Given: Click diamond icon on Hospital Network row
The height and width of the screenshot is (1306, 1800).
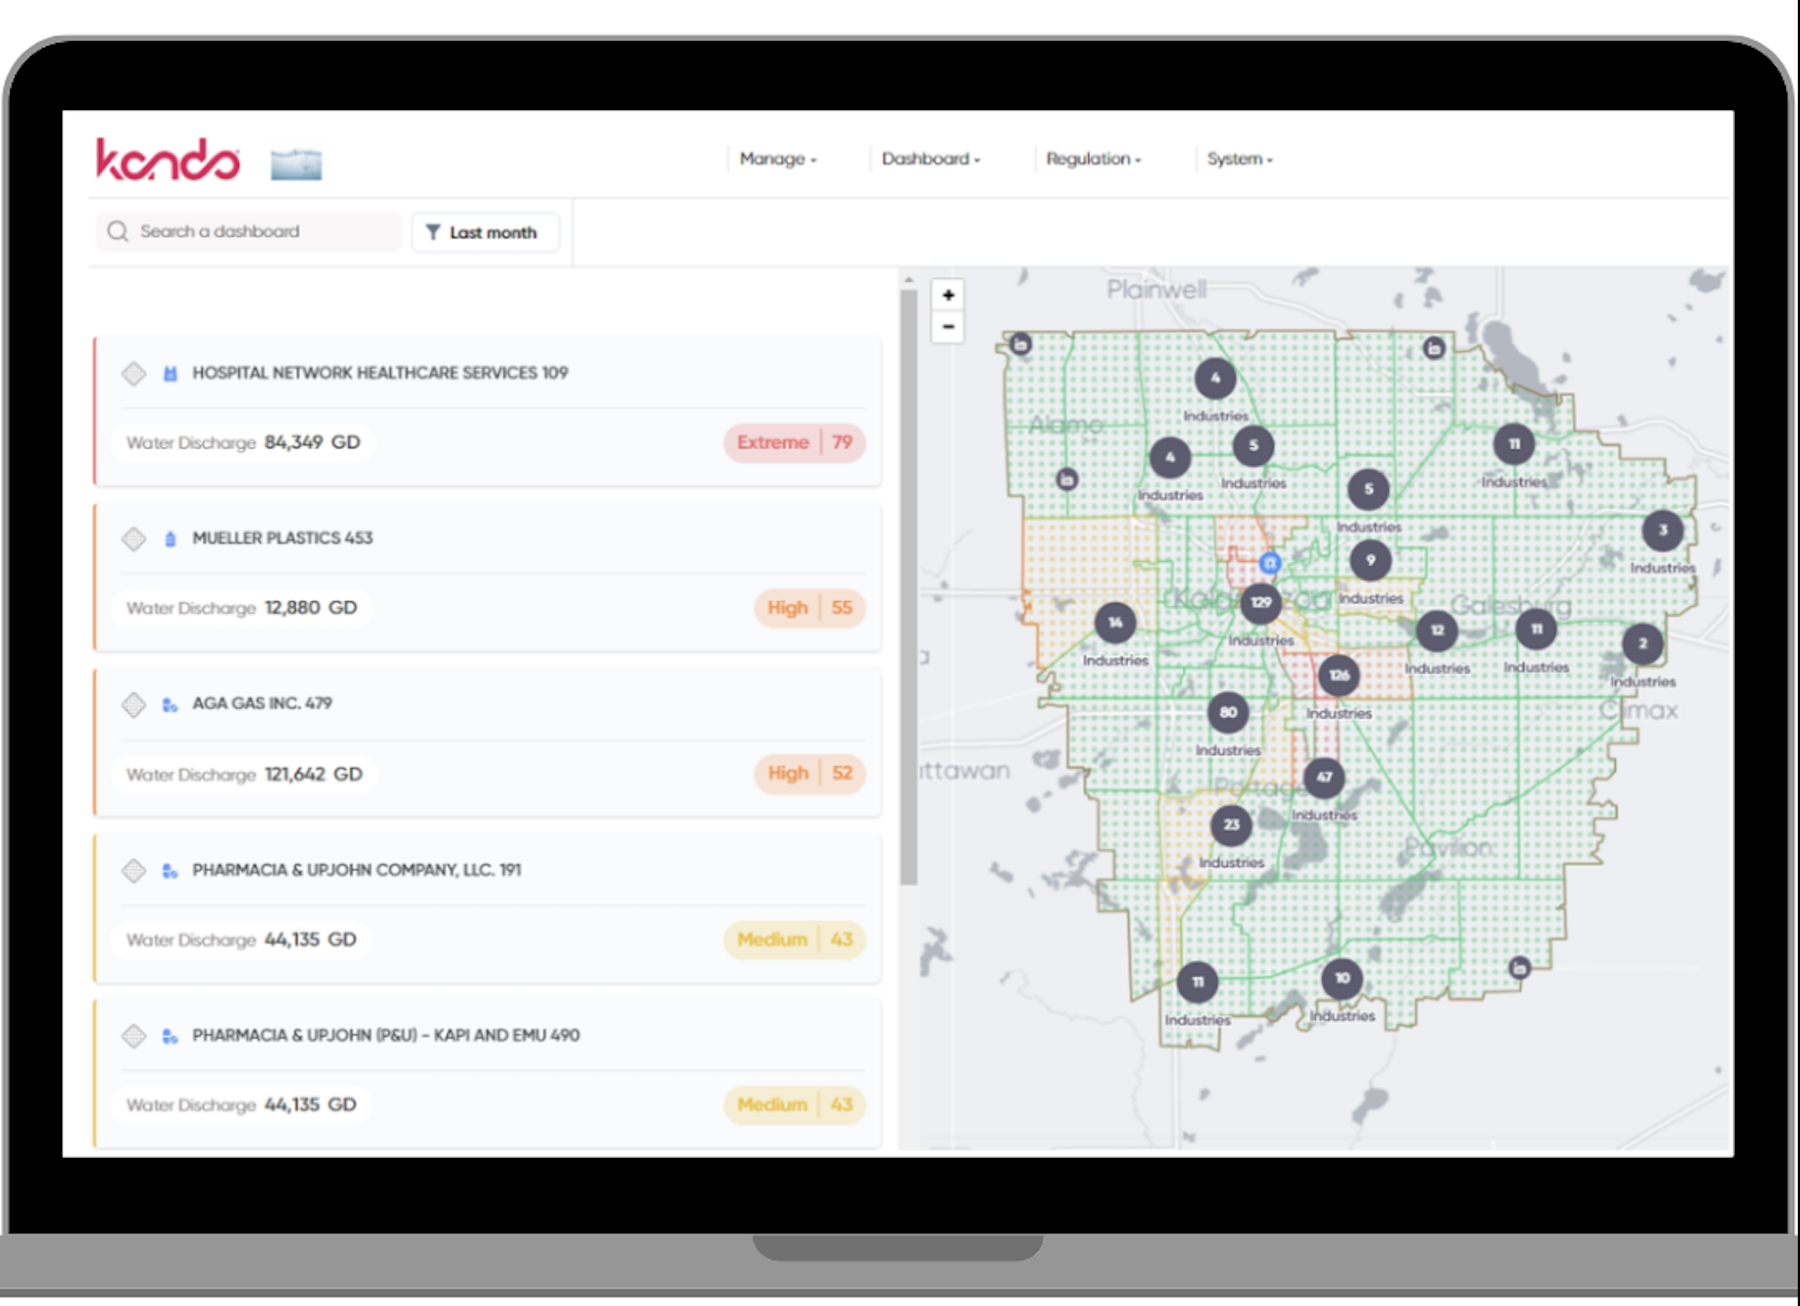Looking at the screenshot, I should [134, 374].
